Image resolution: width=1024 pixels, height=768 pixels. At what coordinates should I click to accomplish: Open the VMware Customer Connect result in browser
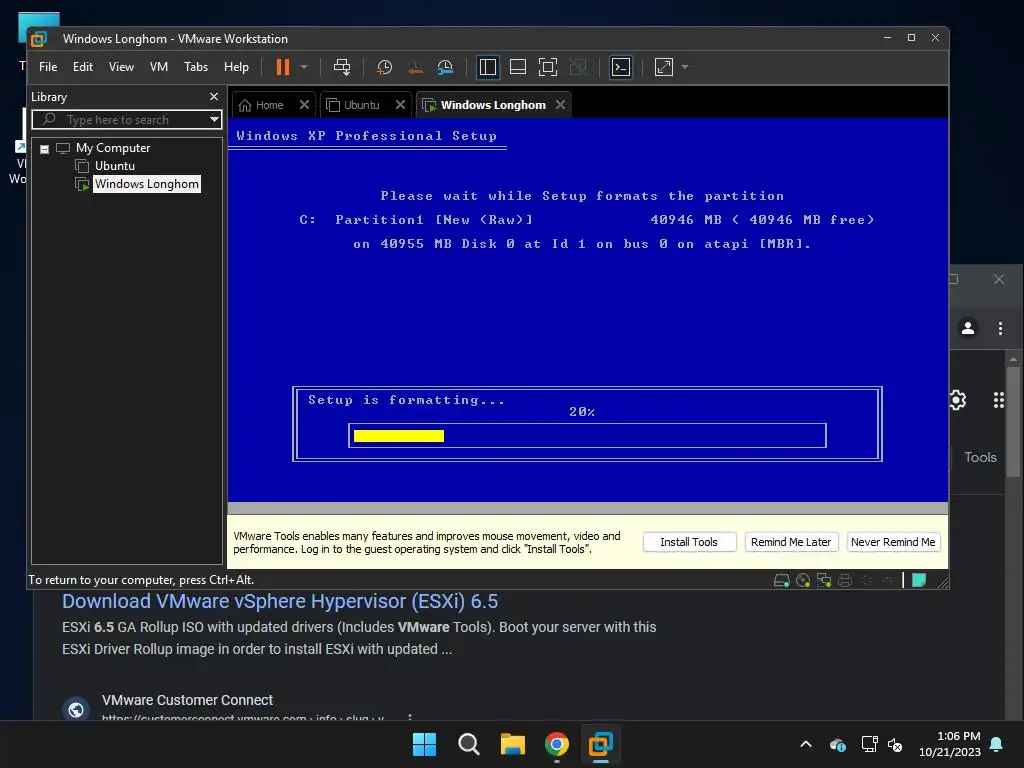point(187,700)
